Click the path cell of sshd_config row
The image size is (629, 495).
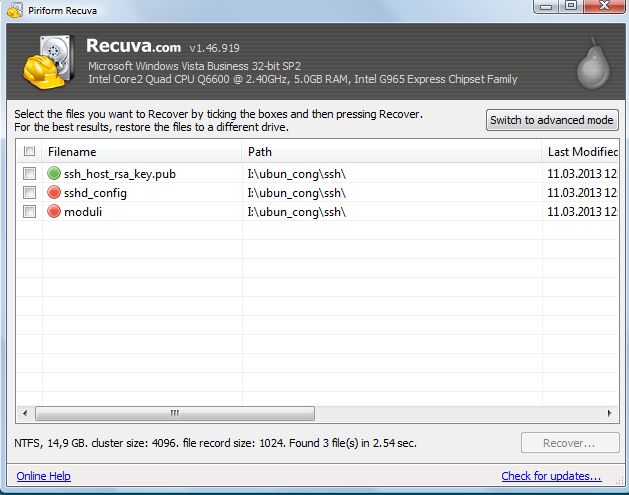296,193
